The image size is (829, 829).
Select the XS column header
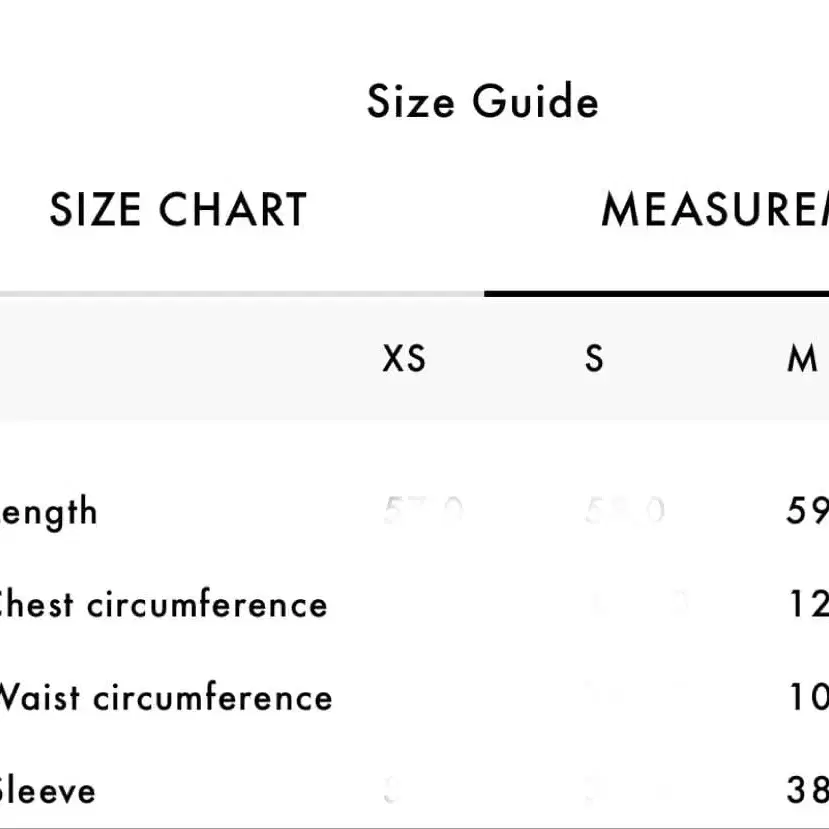tap(404, 358)
